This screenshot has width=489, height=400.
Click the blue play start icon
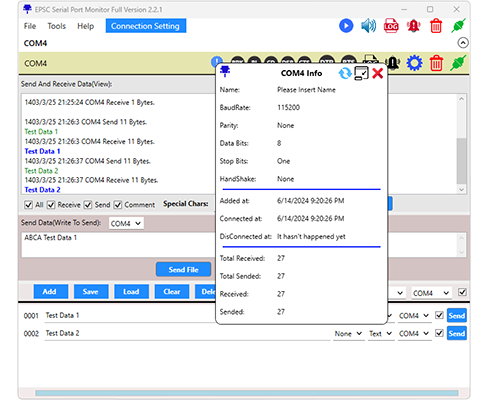coord(346,26)
